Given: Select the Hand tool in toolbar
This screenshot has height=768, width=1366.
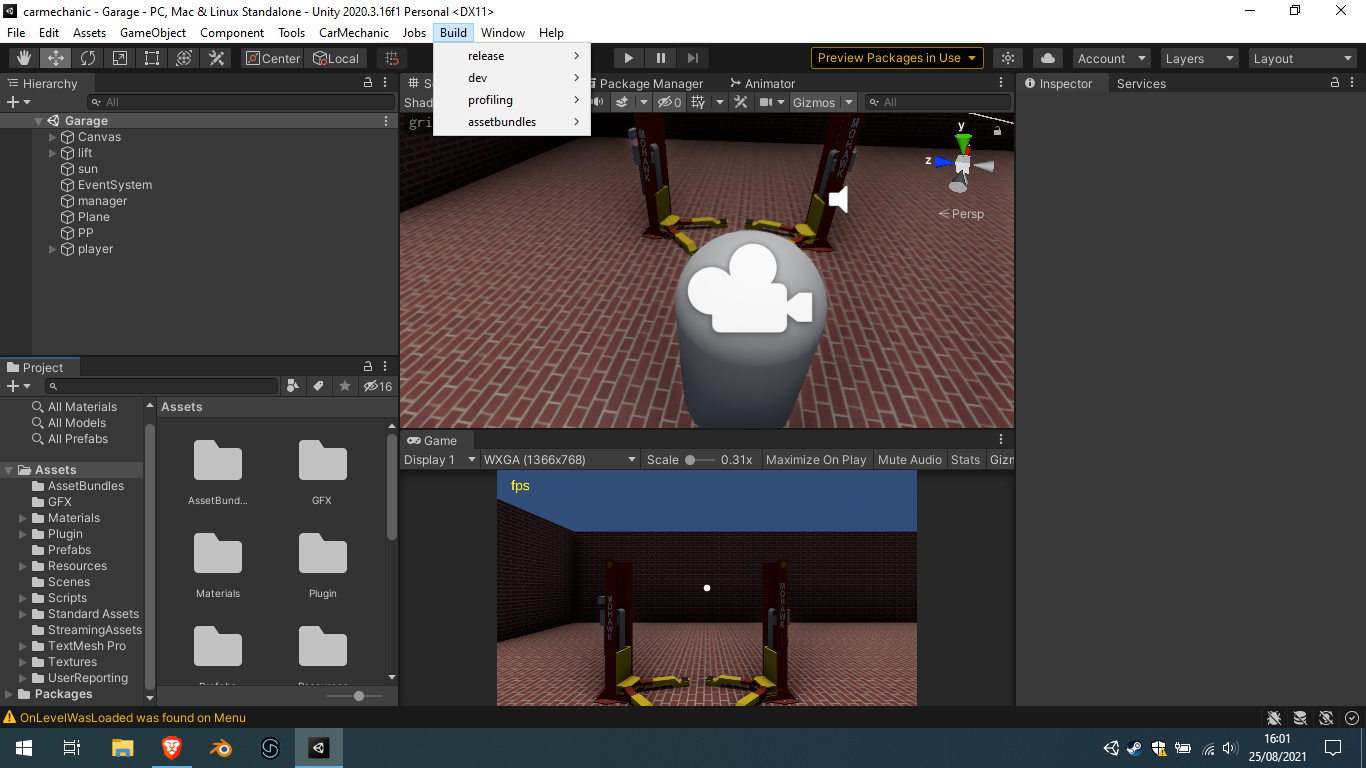Looking at the screenshot, I should 23,58.
